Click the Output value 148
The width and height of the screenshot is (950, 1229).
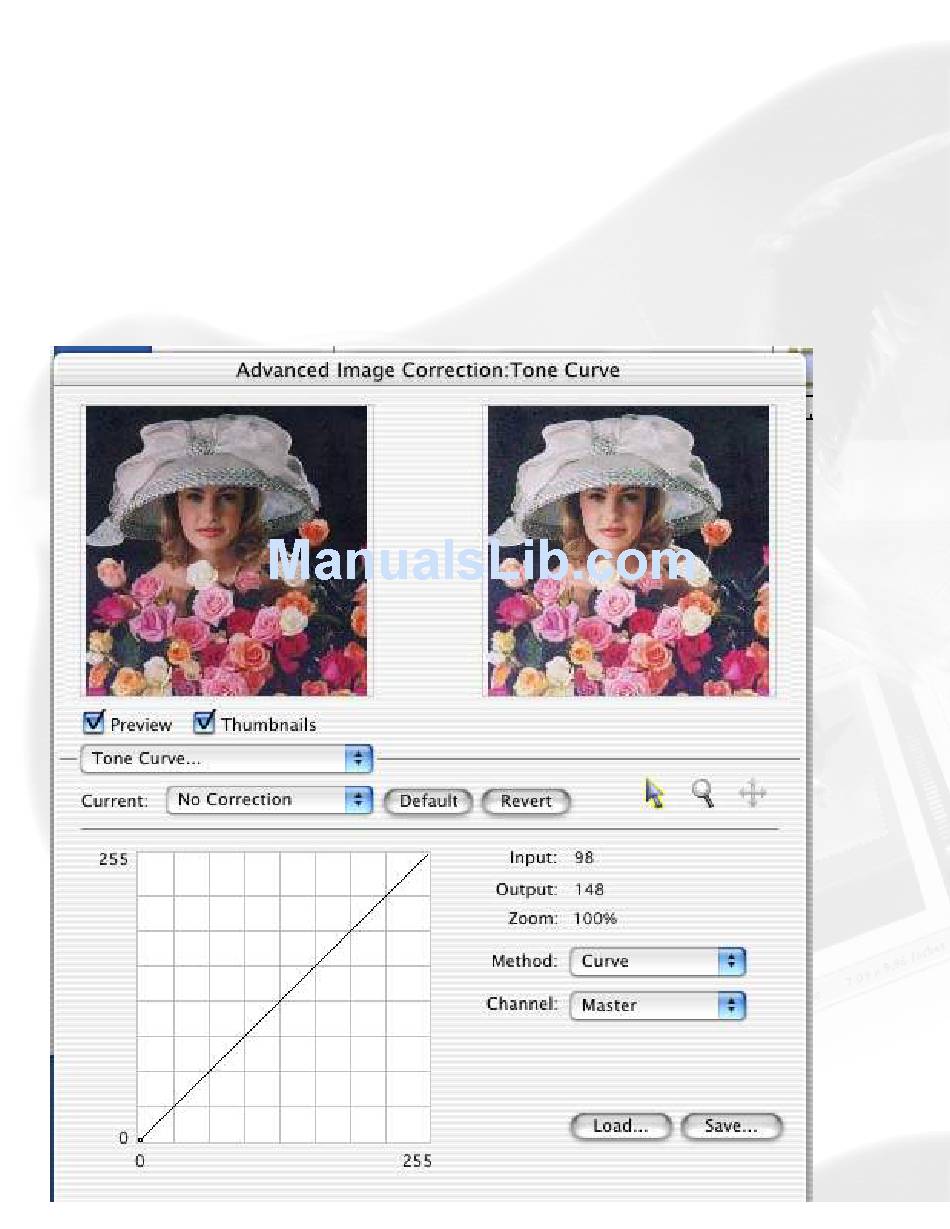(589, 889)
